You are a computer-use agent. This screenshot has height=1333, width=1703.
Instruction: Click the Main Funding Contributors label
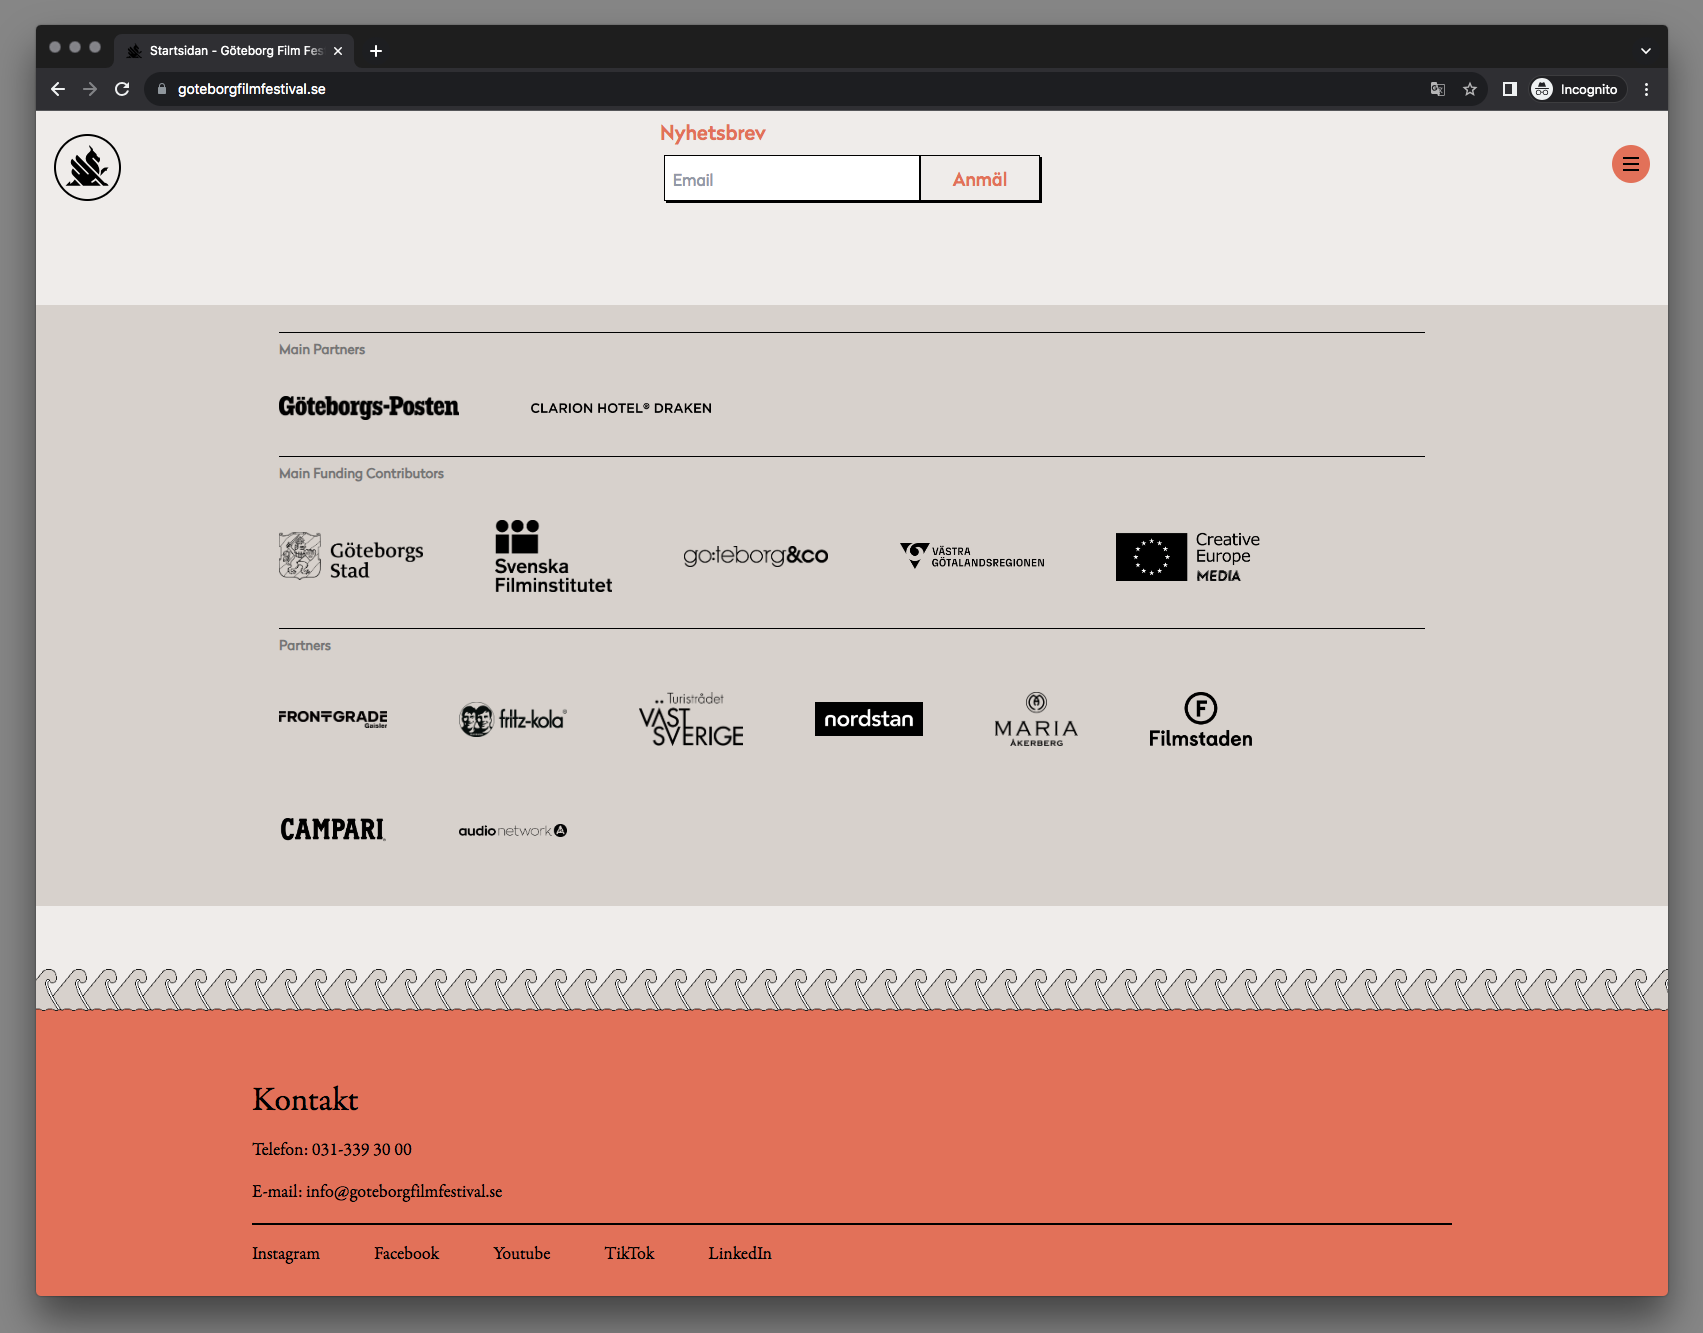(x=361, y=473)
